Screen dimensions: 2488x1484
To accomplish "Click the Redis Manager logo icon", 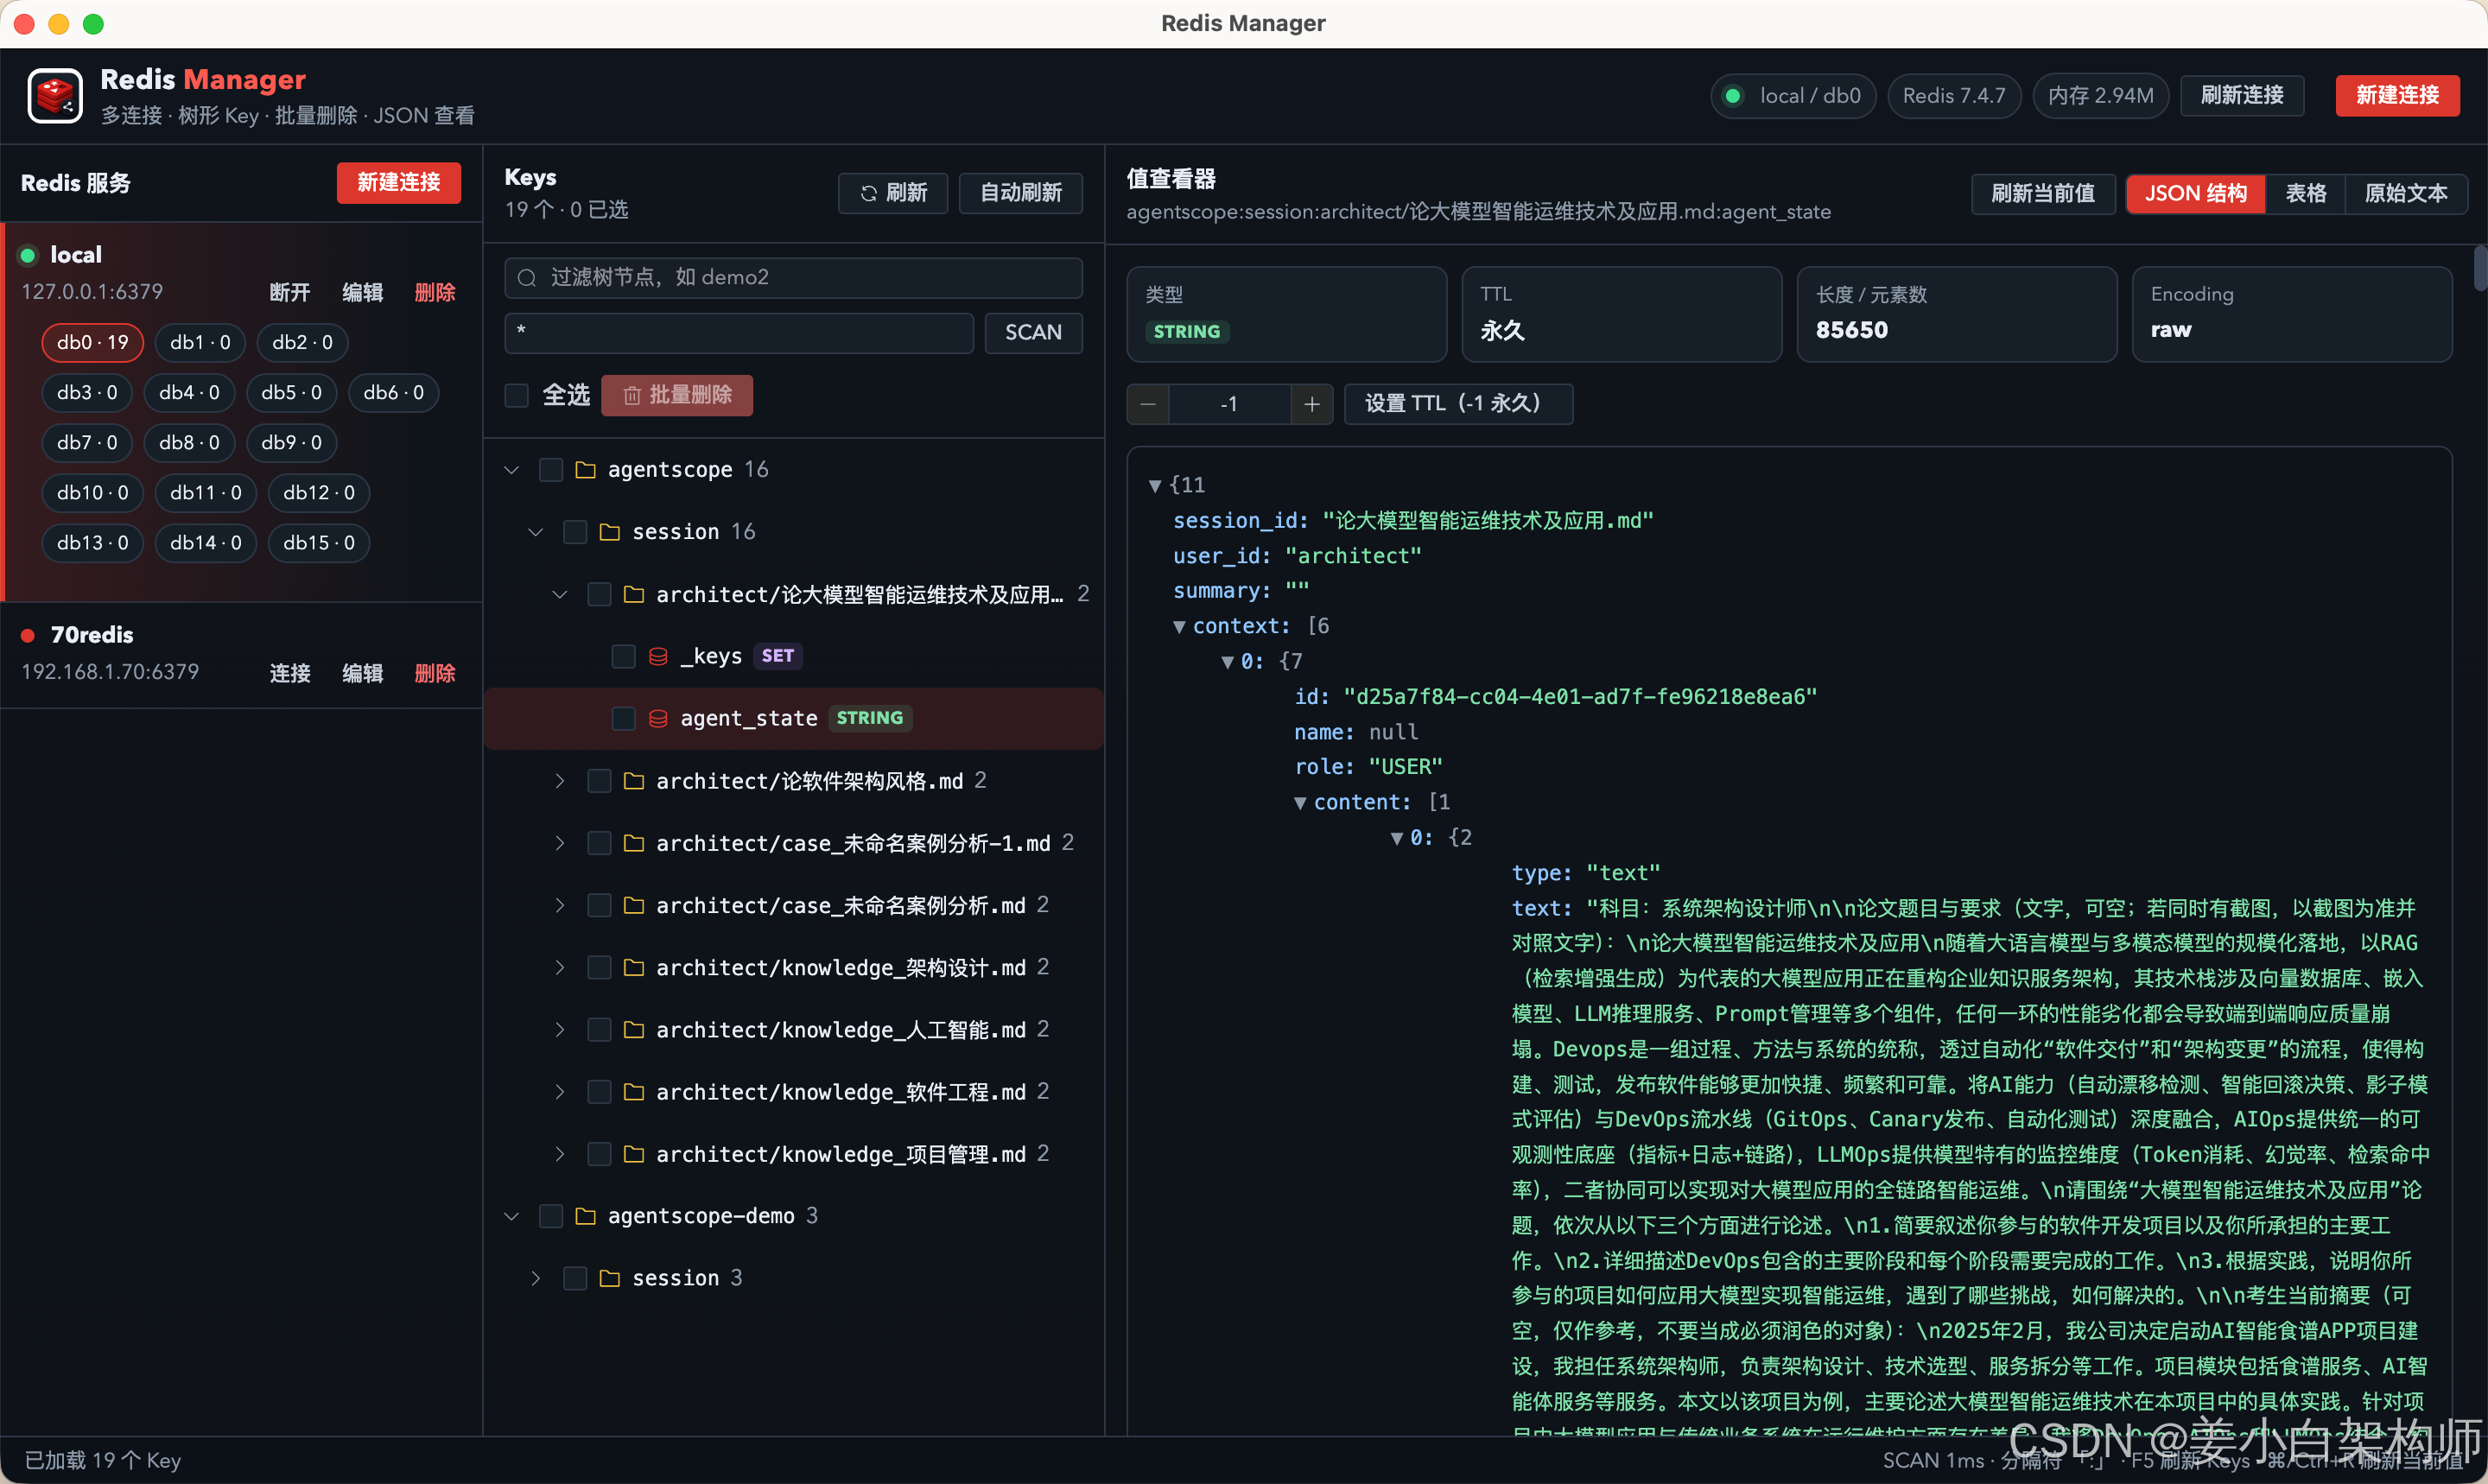I will [x=55, y=96].
